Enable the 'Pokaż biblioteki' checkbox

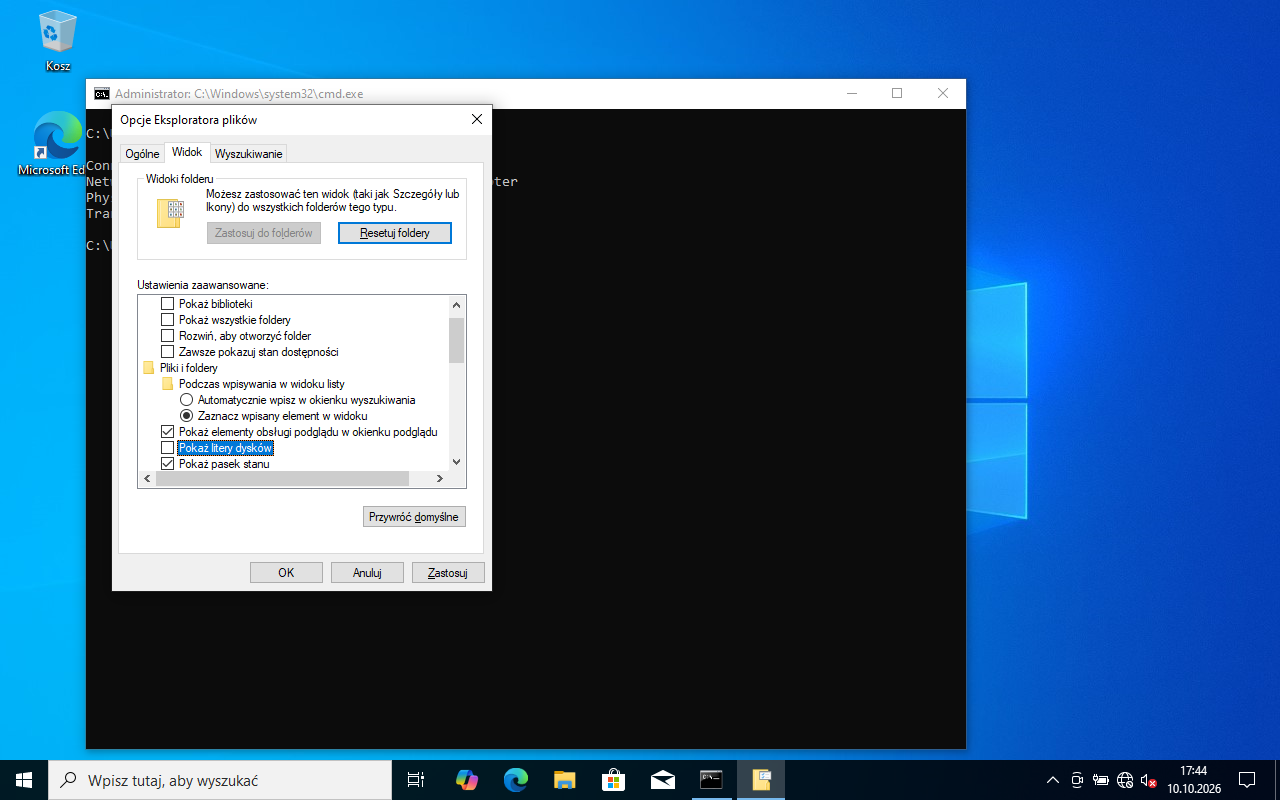coord(168,304)
